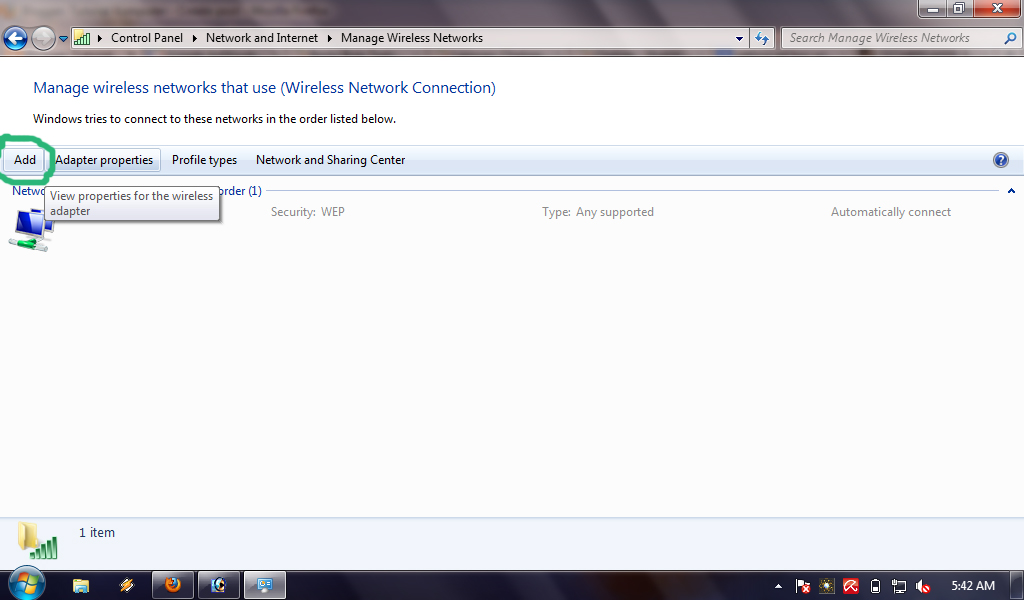Open Windows Explorer from taskbar
Viewport: 1024px width, 600px height.
pyautogui.click(x=81, y=585)
